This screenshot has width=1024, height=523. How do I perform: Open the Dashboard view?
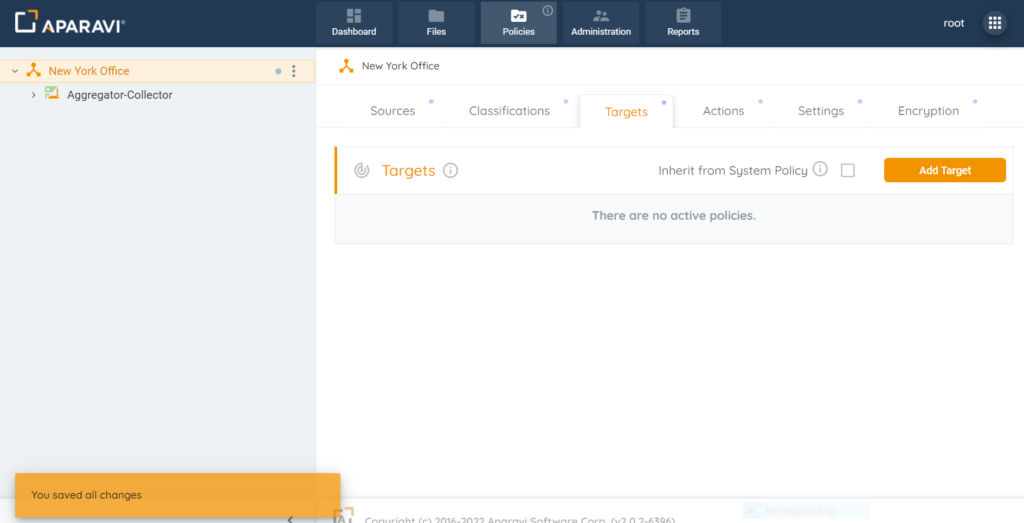click(354, 22)
